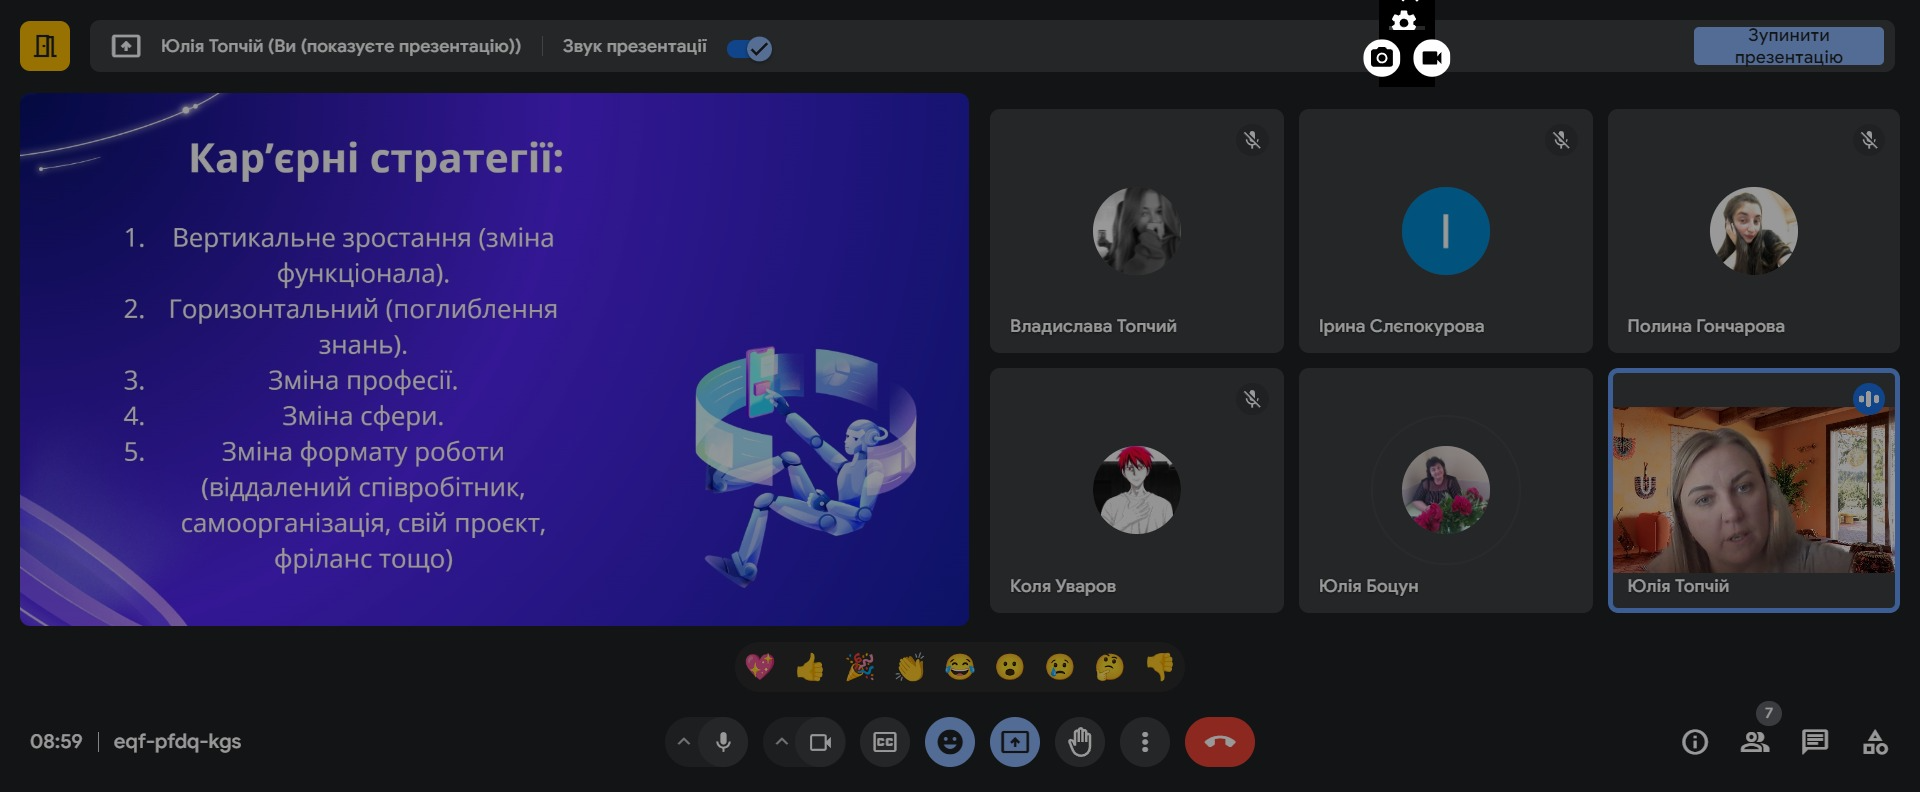This screenshot has width=1920, height=792.
Task: Click the screenshot camera icon
Action: pyautogui.click(x=1382, y=58)
